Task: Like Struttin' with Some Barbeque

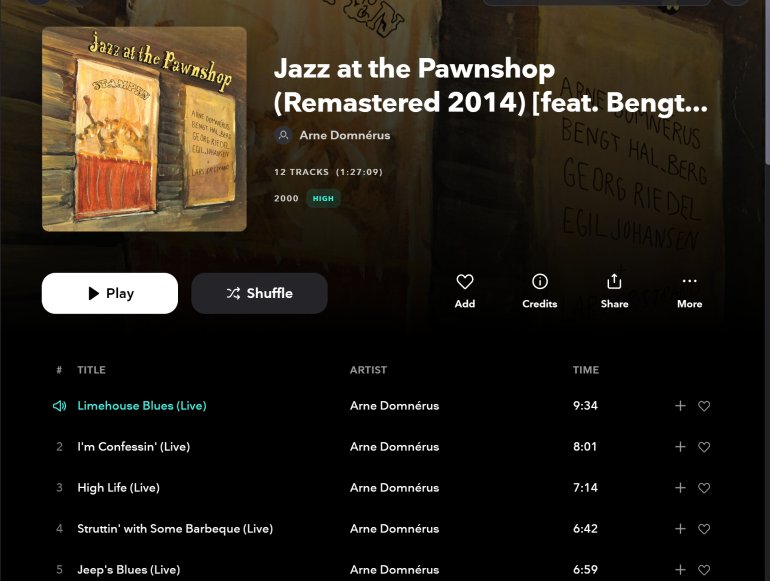Action: [704, 529]
